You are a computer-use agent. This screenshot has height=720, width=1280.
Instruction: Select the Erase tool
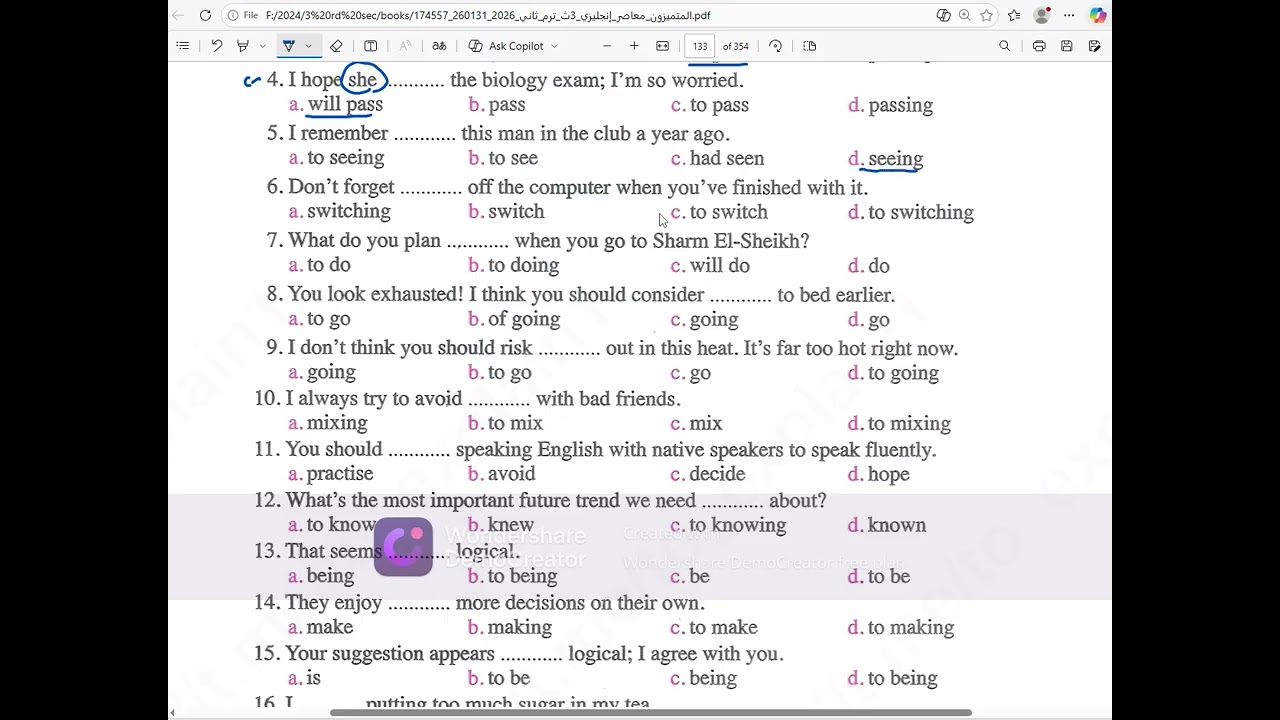click(x=336, y=46)
